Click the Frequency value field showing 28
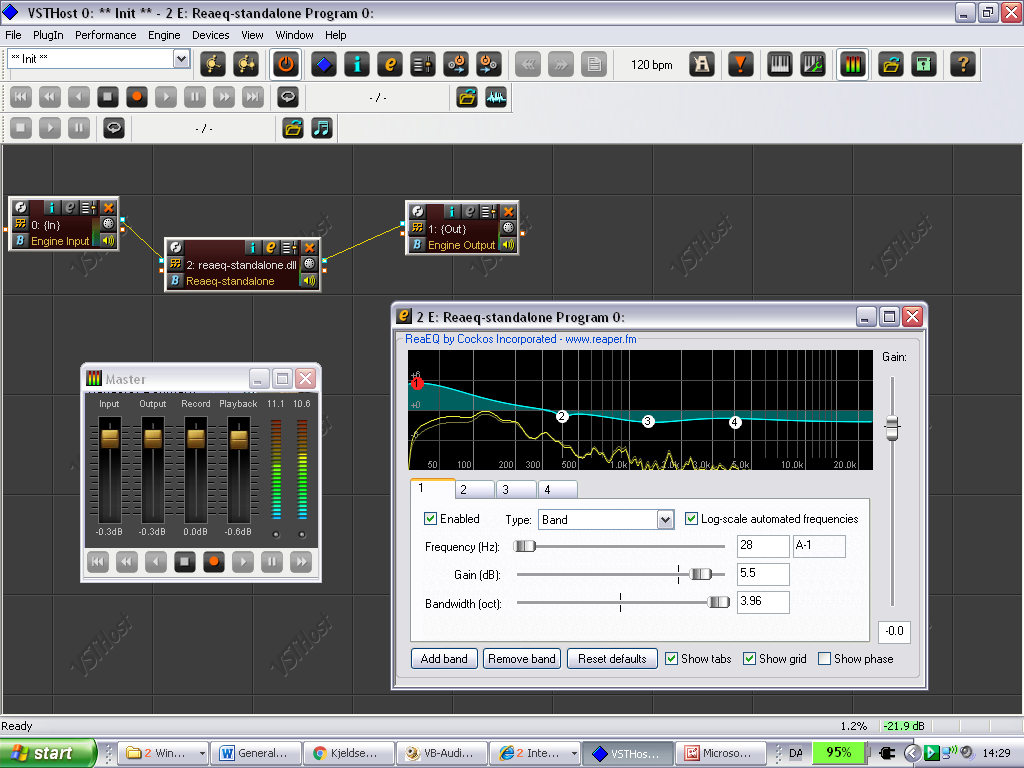 click(x=763, y=546)
